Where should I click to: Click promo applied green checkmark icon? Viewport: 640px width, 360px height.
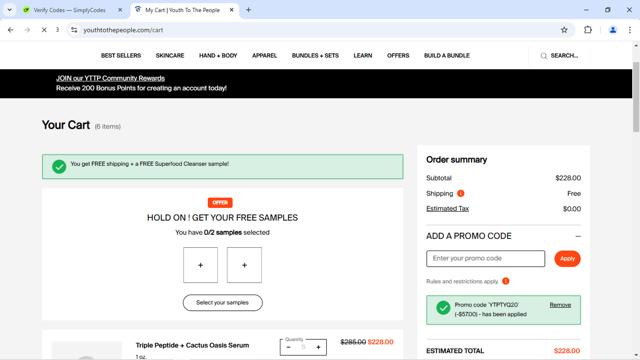click(x=443, y=308)
